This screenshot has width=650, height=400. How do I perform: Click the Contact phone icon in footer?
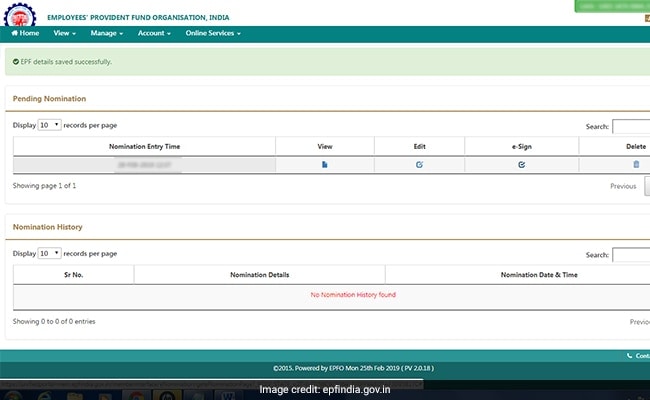point(630,355)
